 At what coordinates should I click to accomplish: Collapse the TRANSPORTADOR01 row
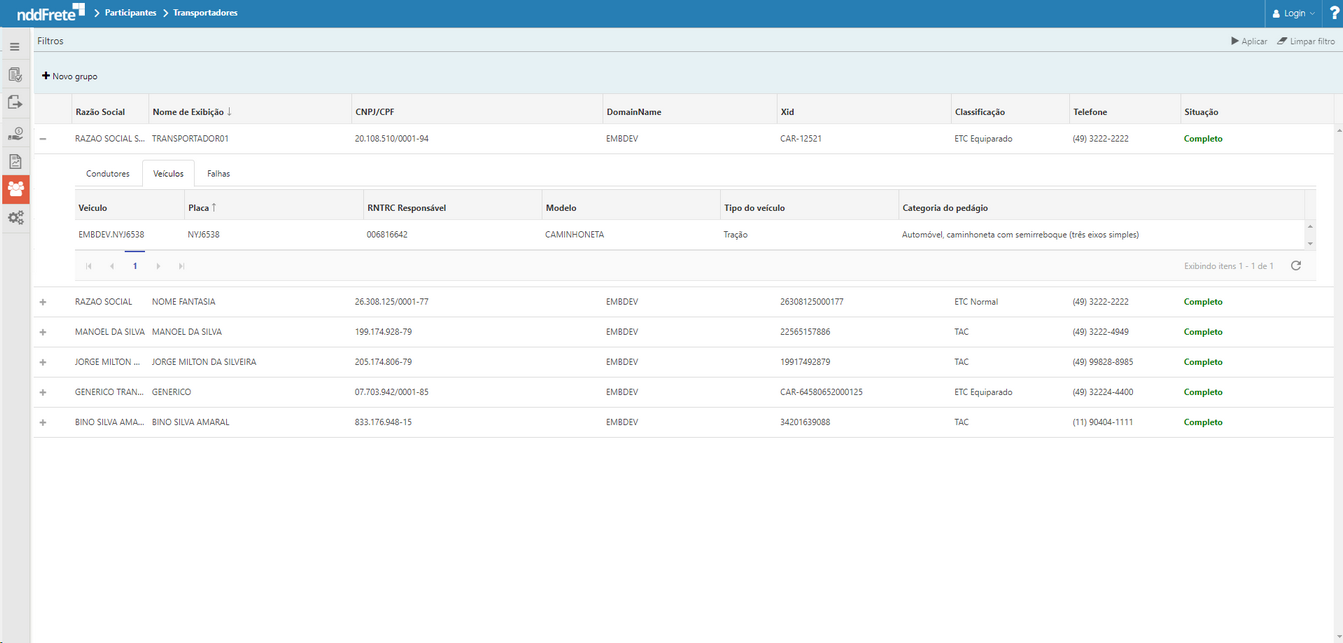point(43,139)
